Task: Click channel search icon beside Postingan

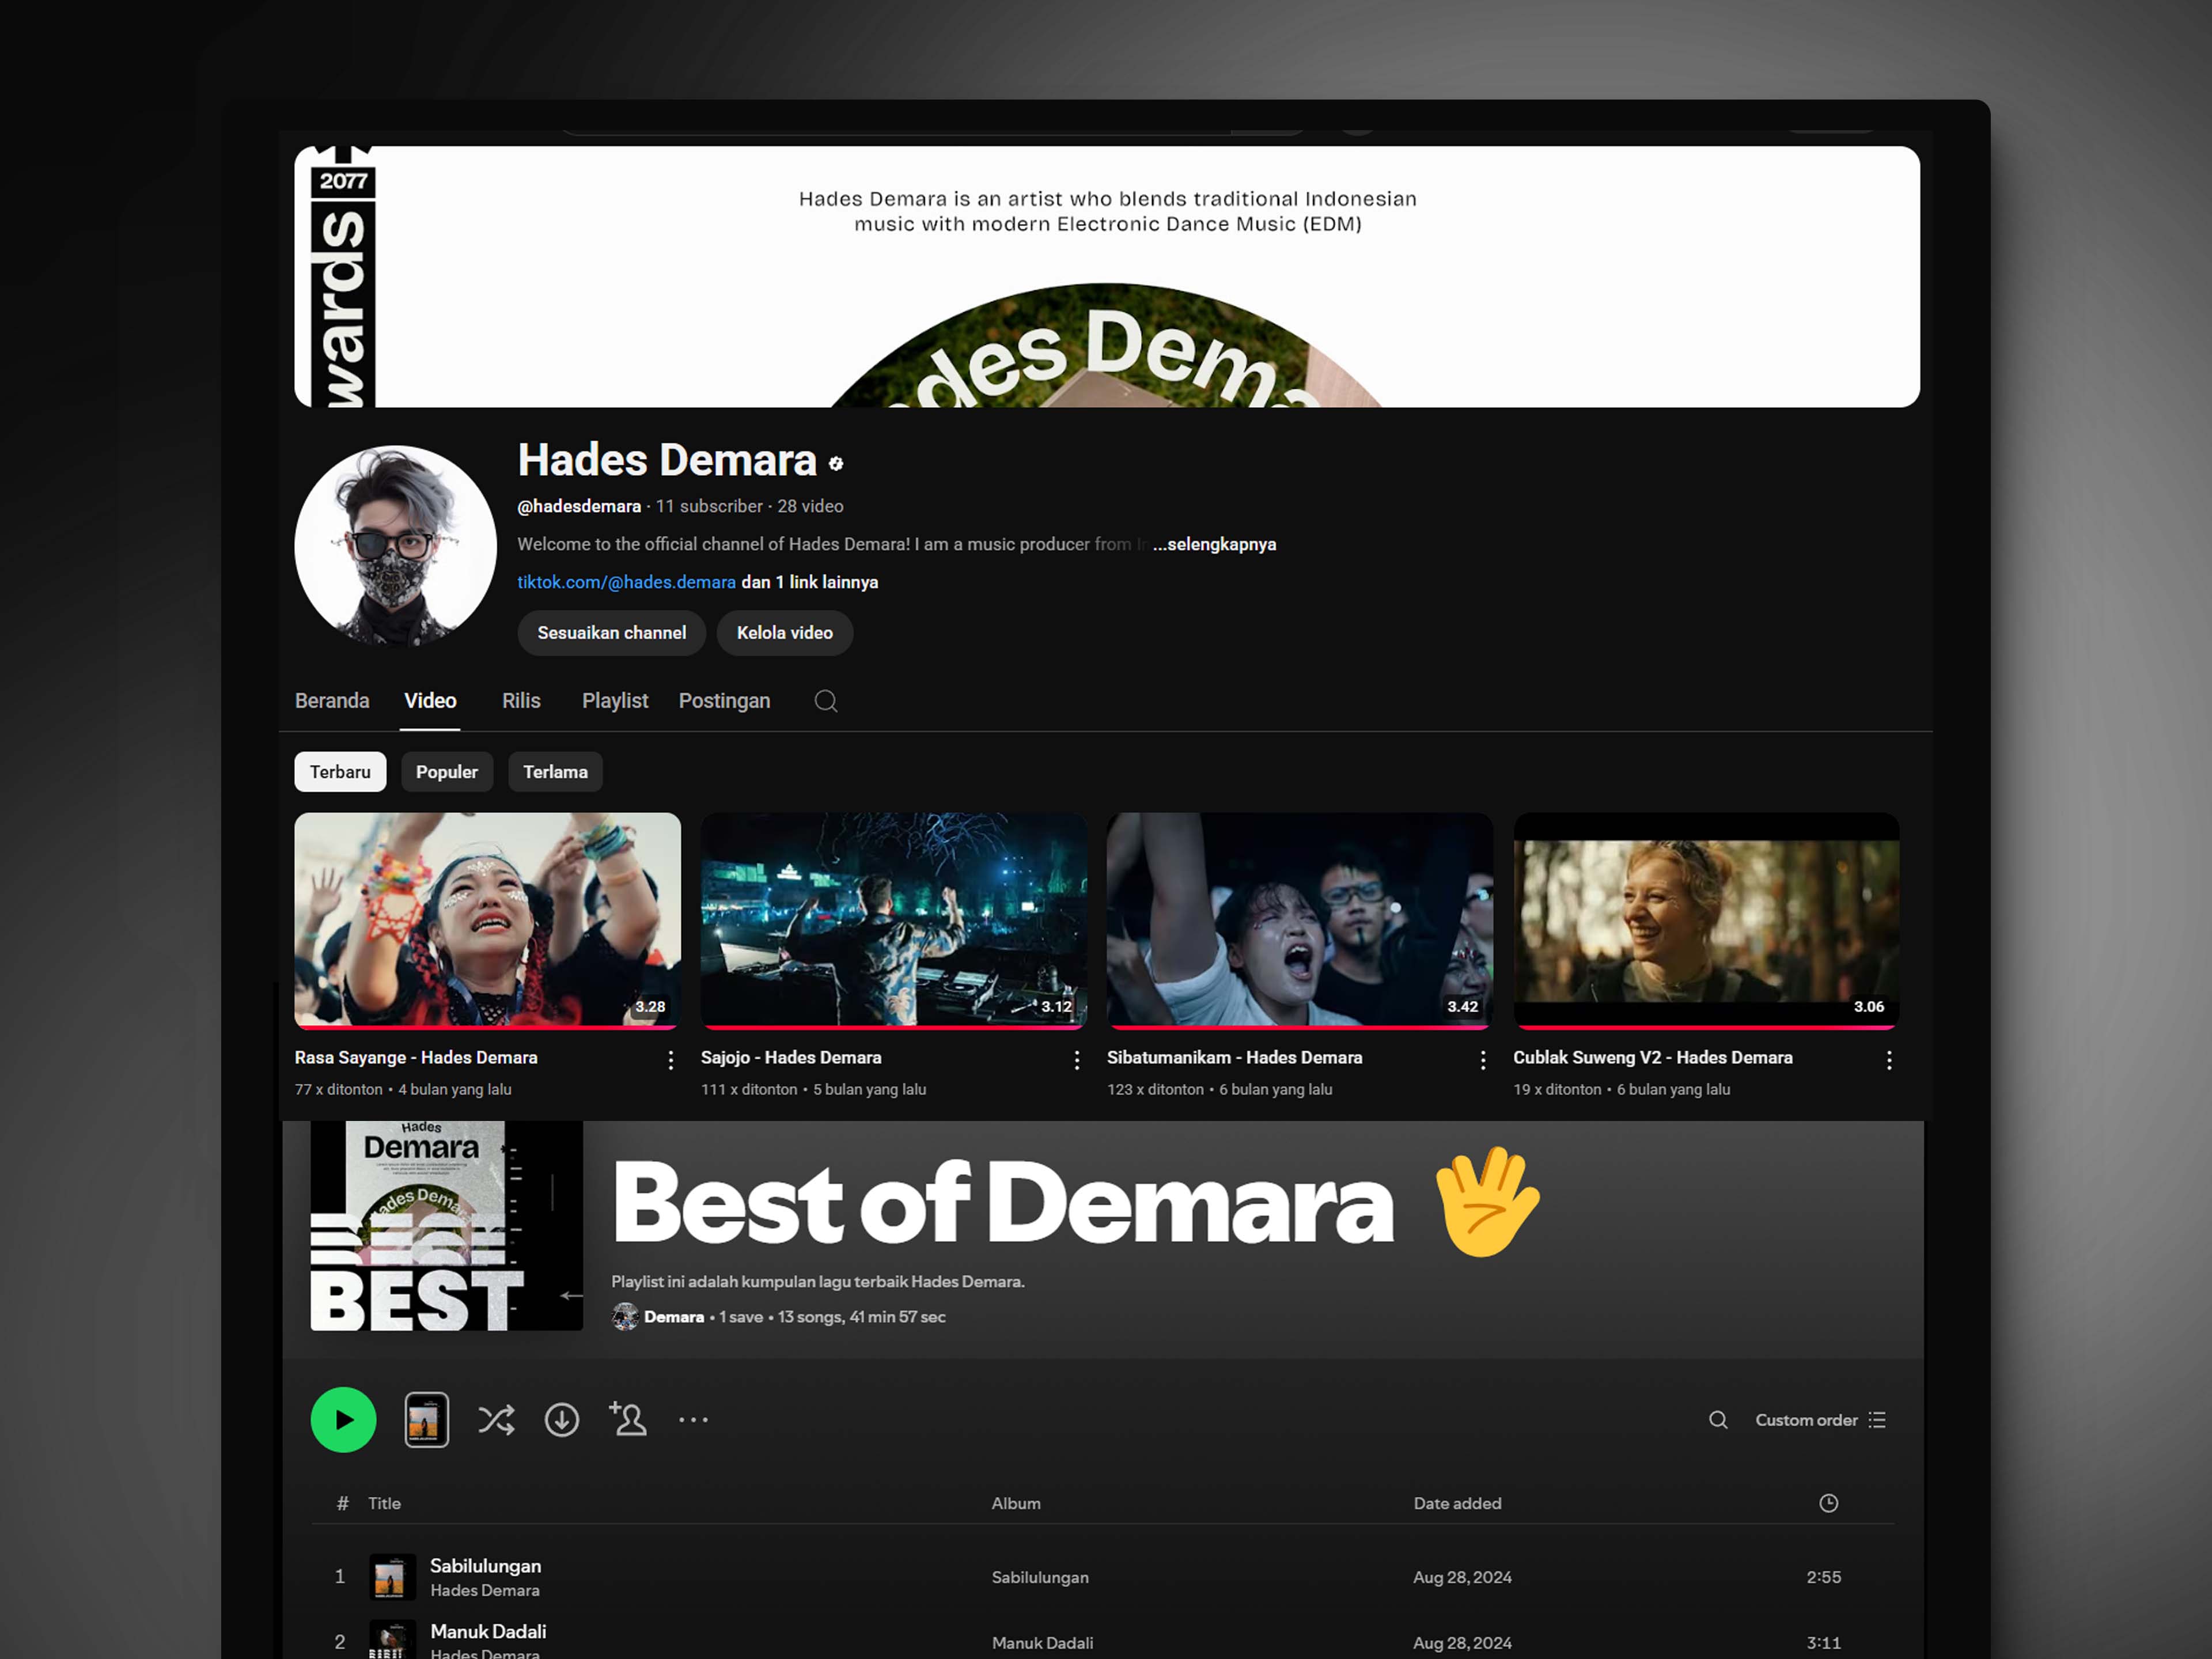Action: pyautogui.click(x=825, y=701)
